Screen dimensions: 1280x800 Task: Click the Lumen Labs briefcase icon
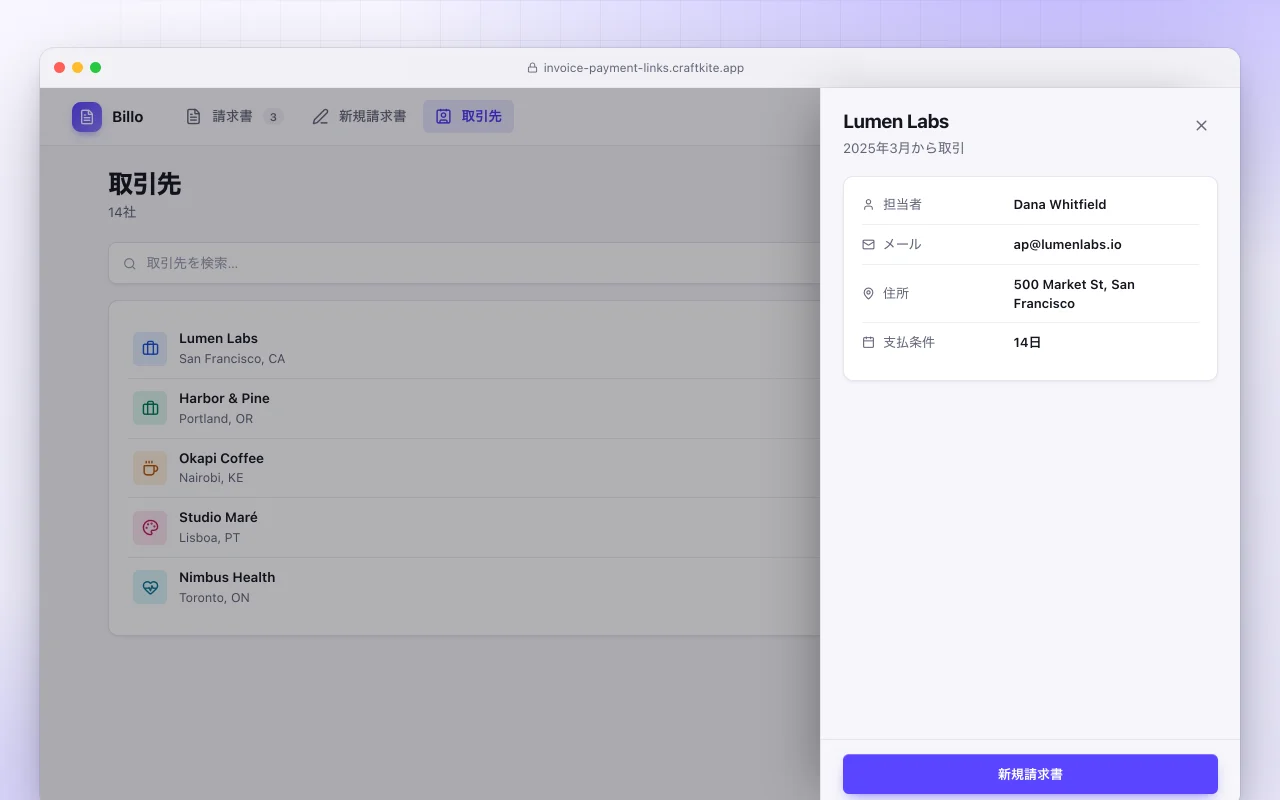pyautogui.click(x=150, y=349)
